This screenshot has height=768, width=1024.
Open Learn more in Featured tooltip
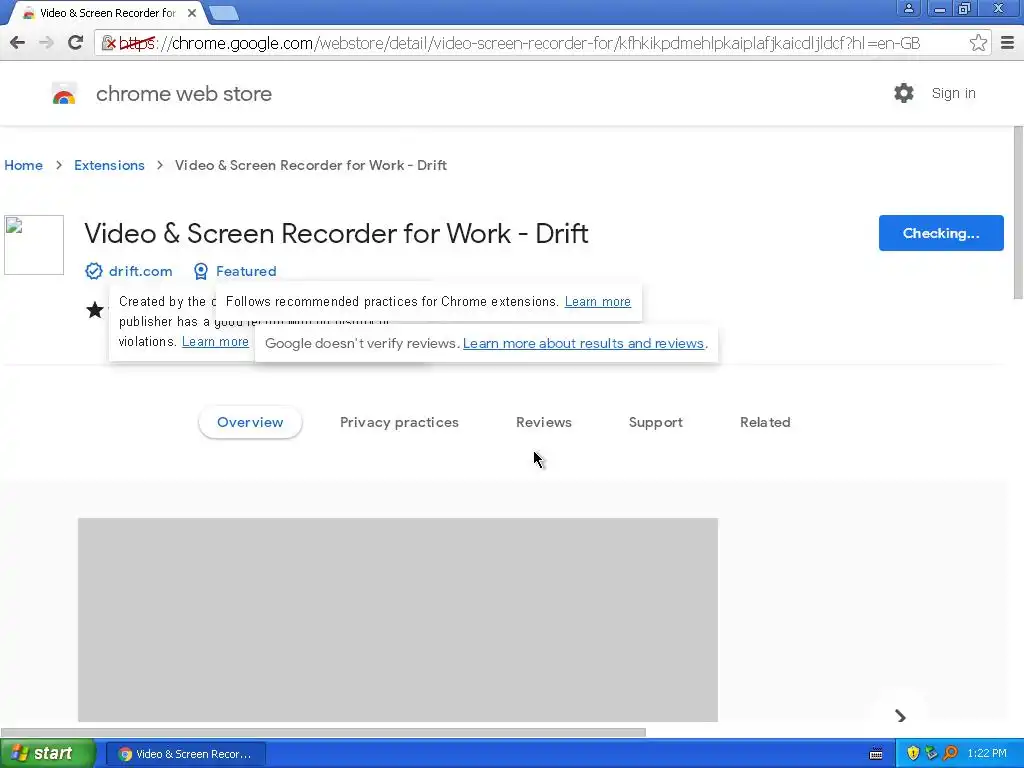pyautogui.click(x=598, y=302)
